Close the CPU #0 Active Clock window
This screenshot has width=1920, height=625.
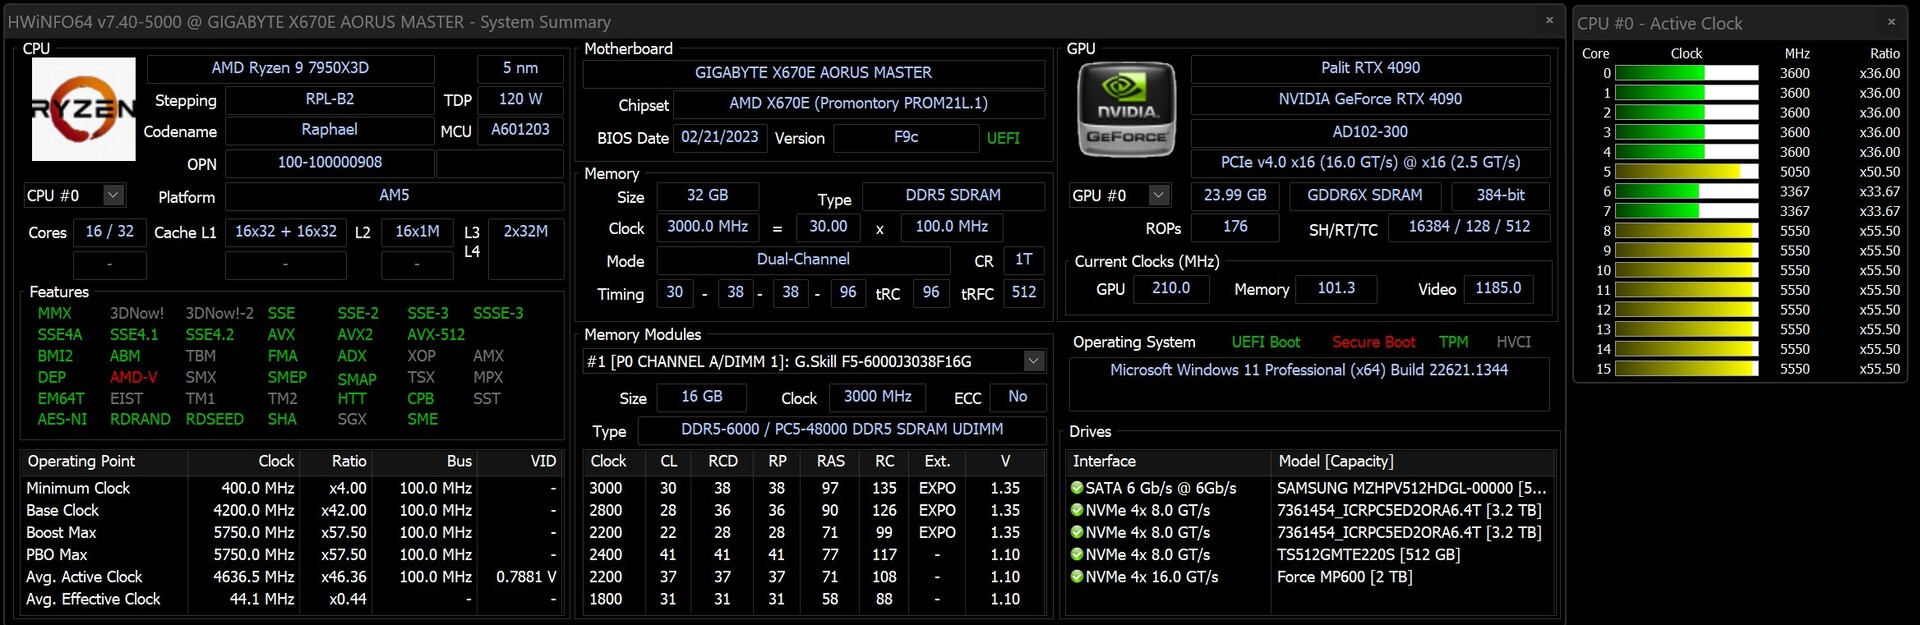[1891, 22]
